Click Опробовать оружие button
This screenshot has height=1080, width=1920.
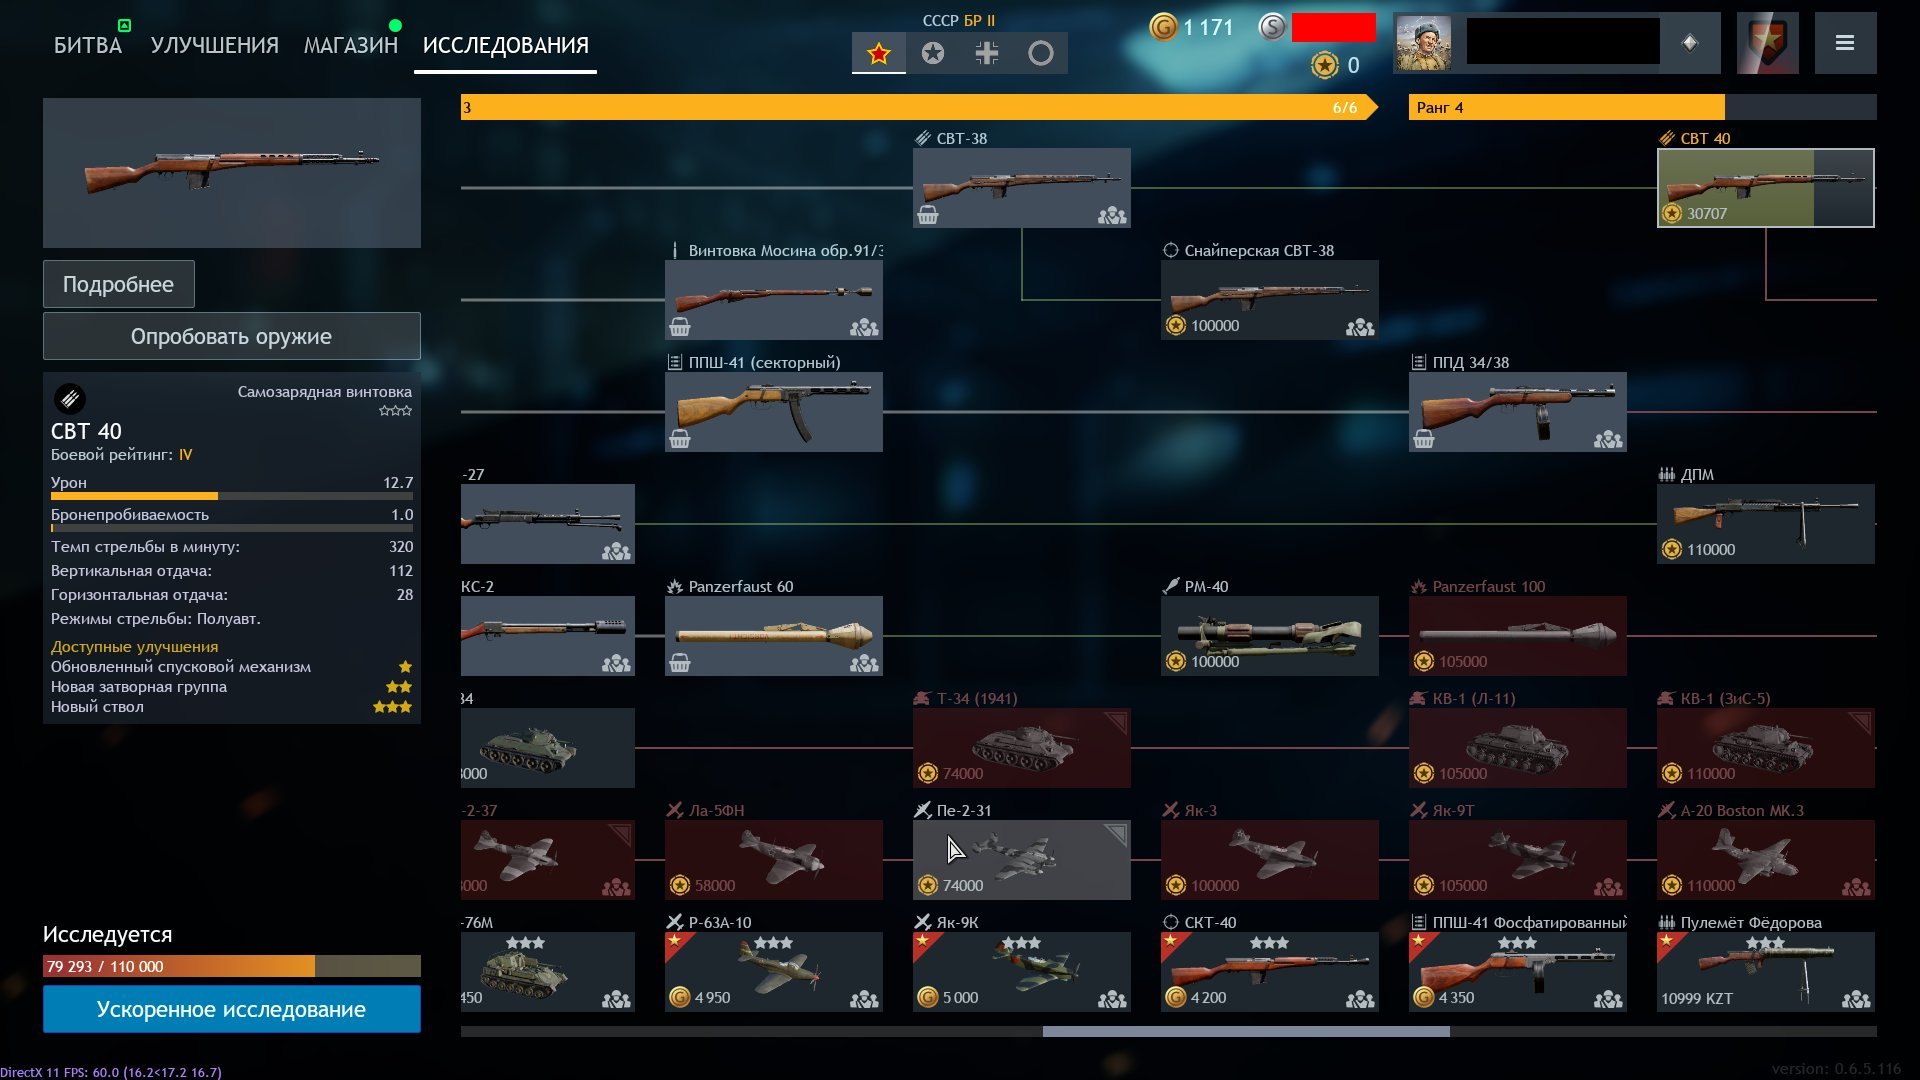tap(232, 336)
